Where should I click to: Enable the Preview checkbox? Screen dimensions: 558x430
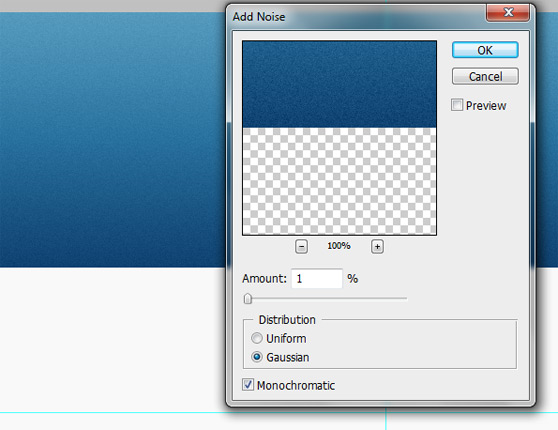click(457, 105)
